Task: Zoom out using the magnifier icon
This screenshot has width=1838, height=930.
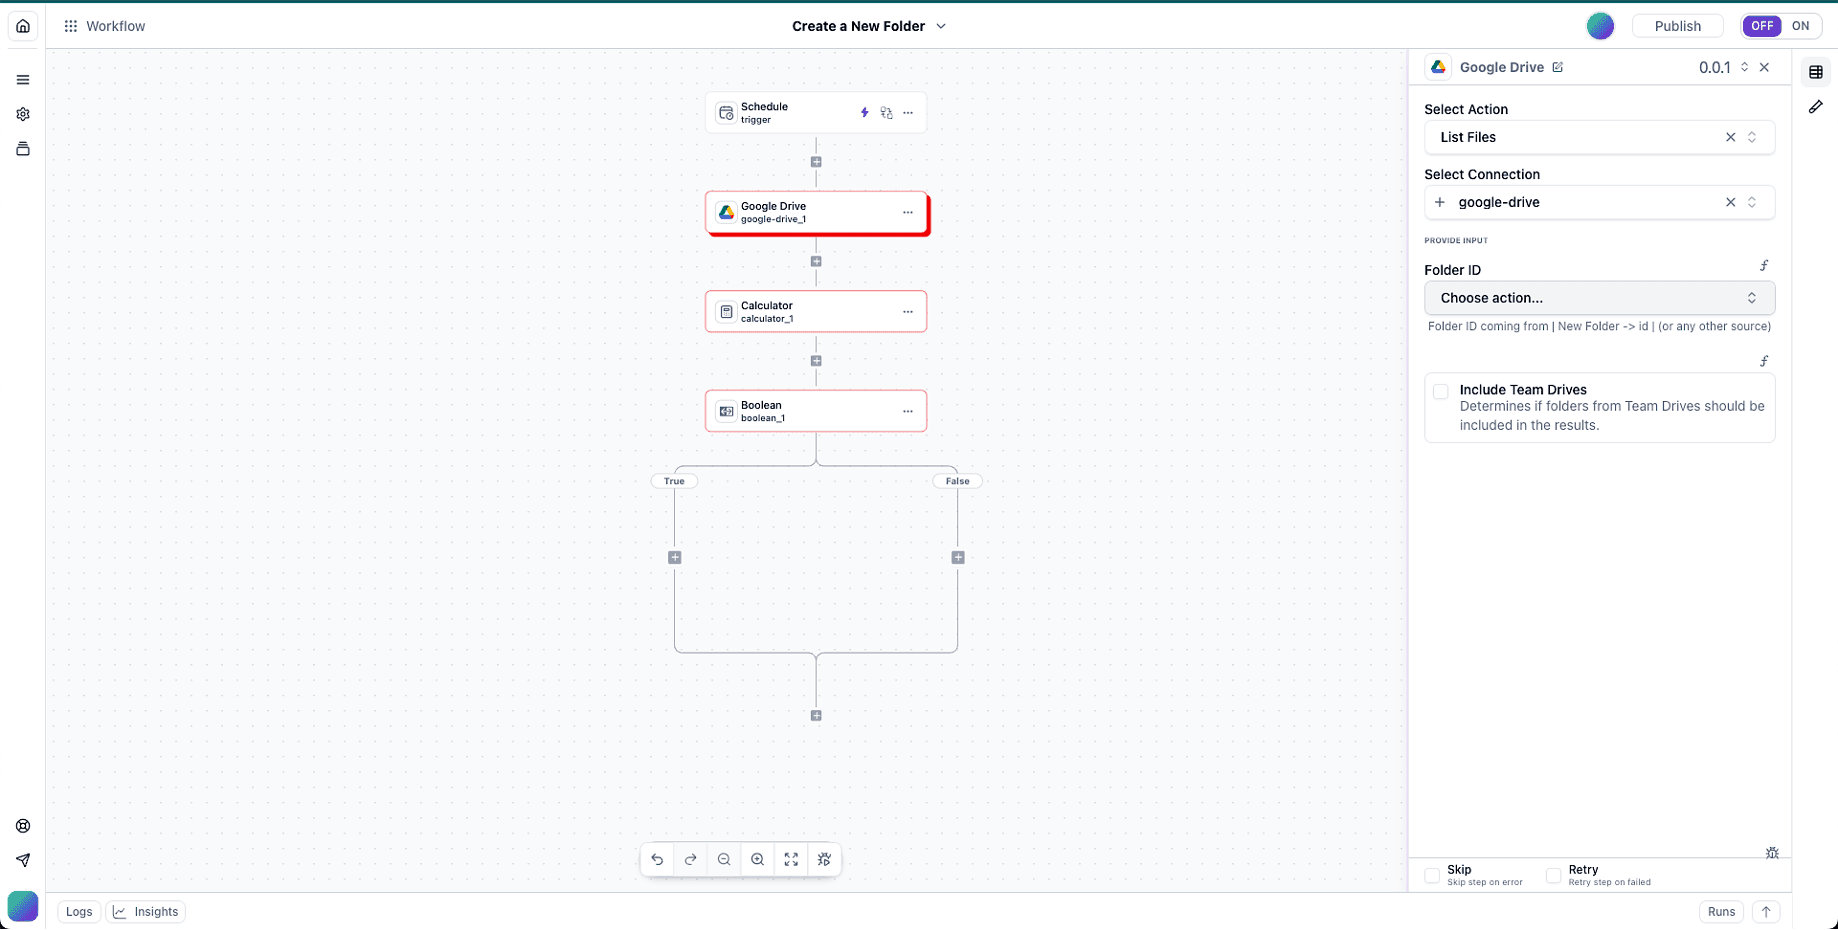Action: pos(724,859)
